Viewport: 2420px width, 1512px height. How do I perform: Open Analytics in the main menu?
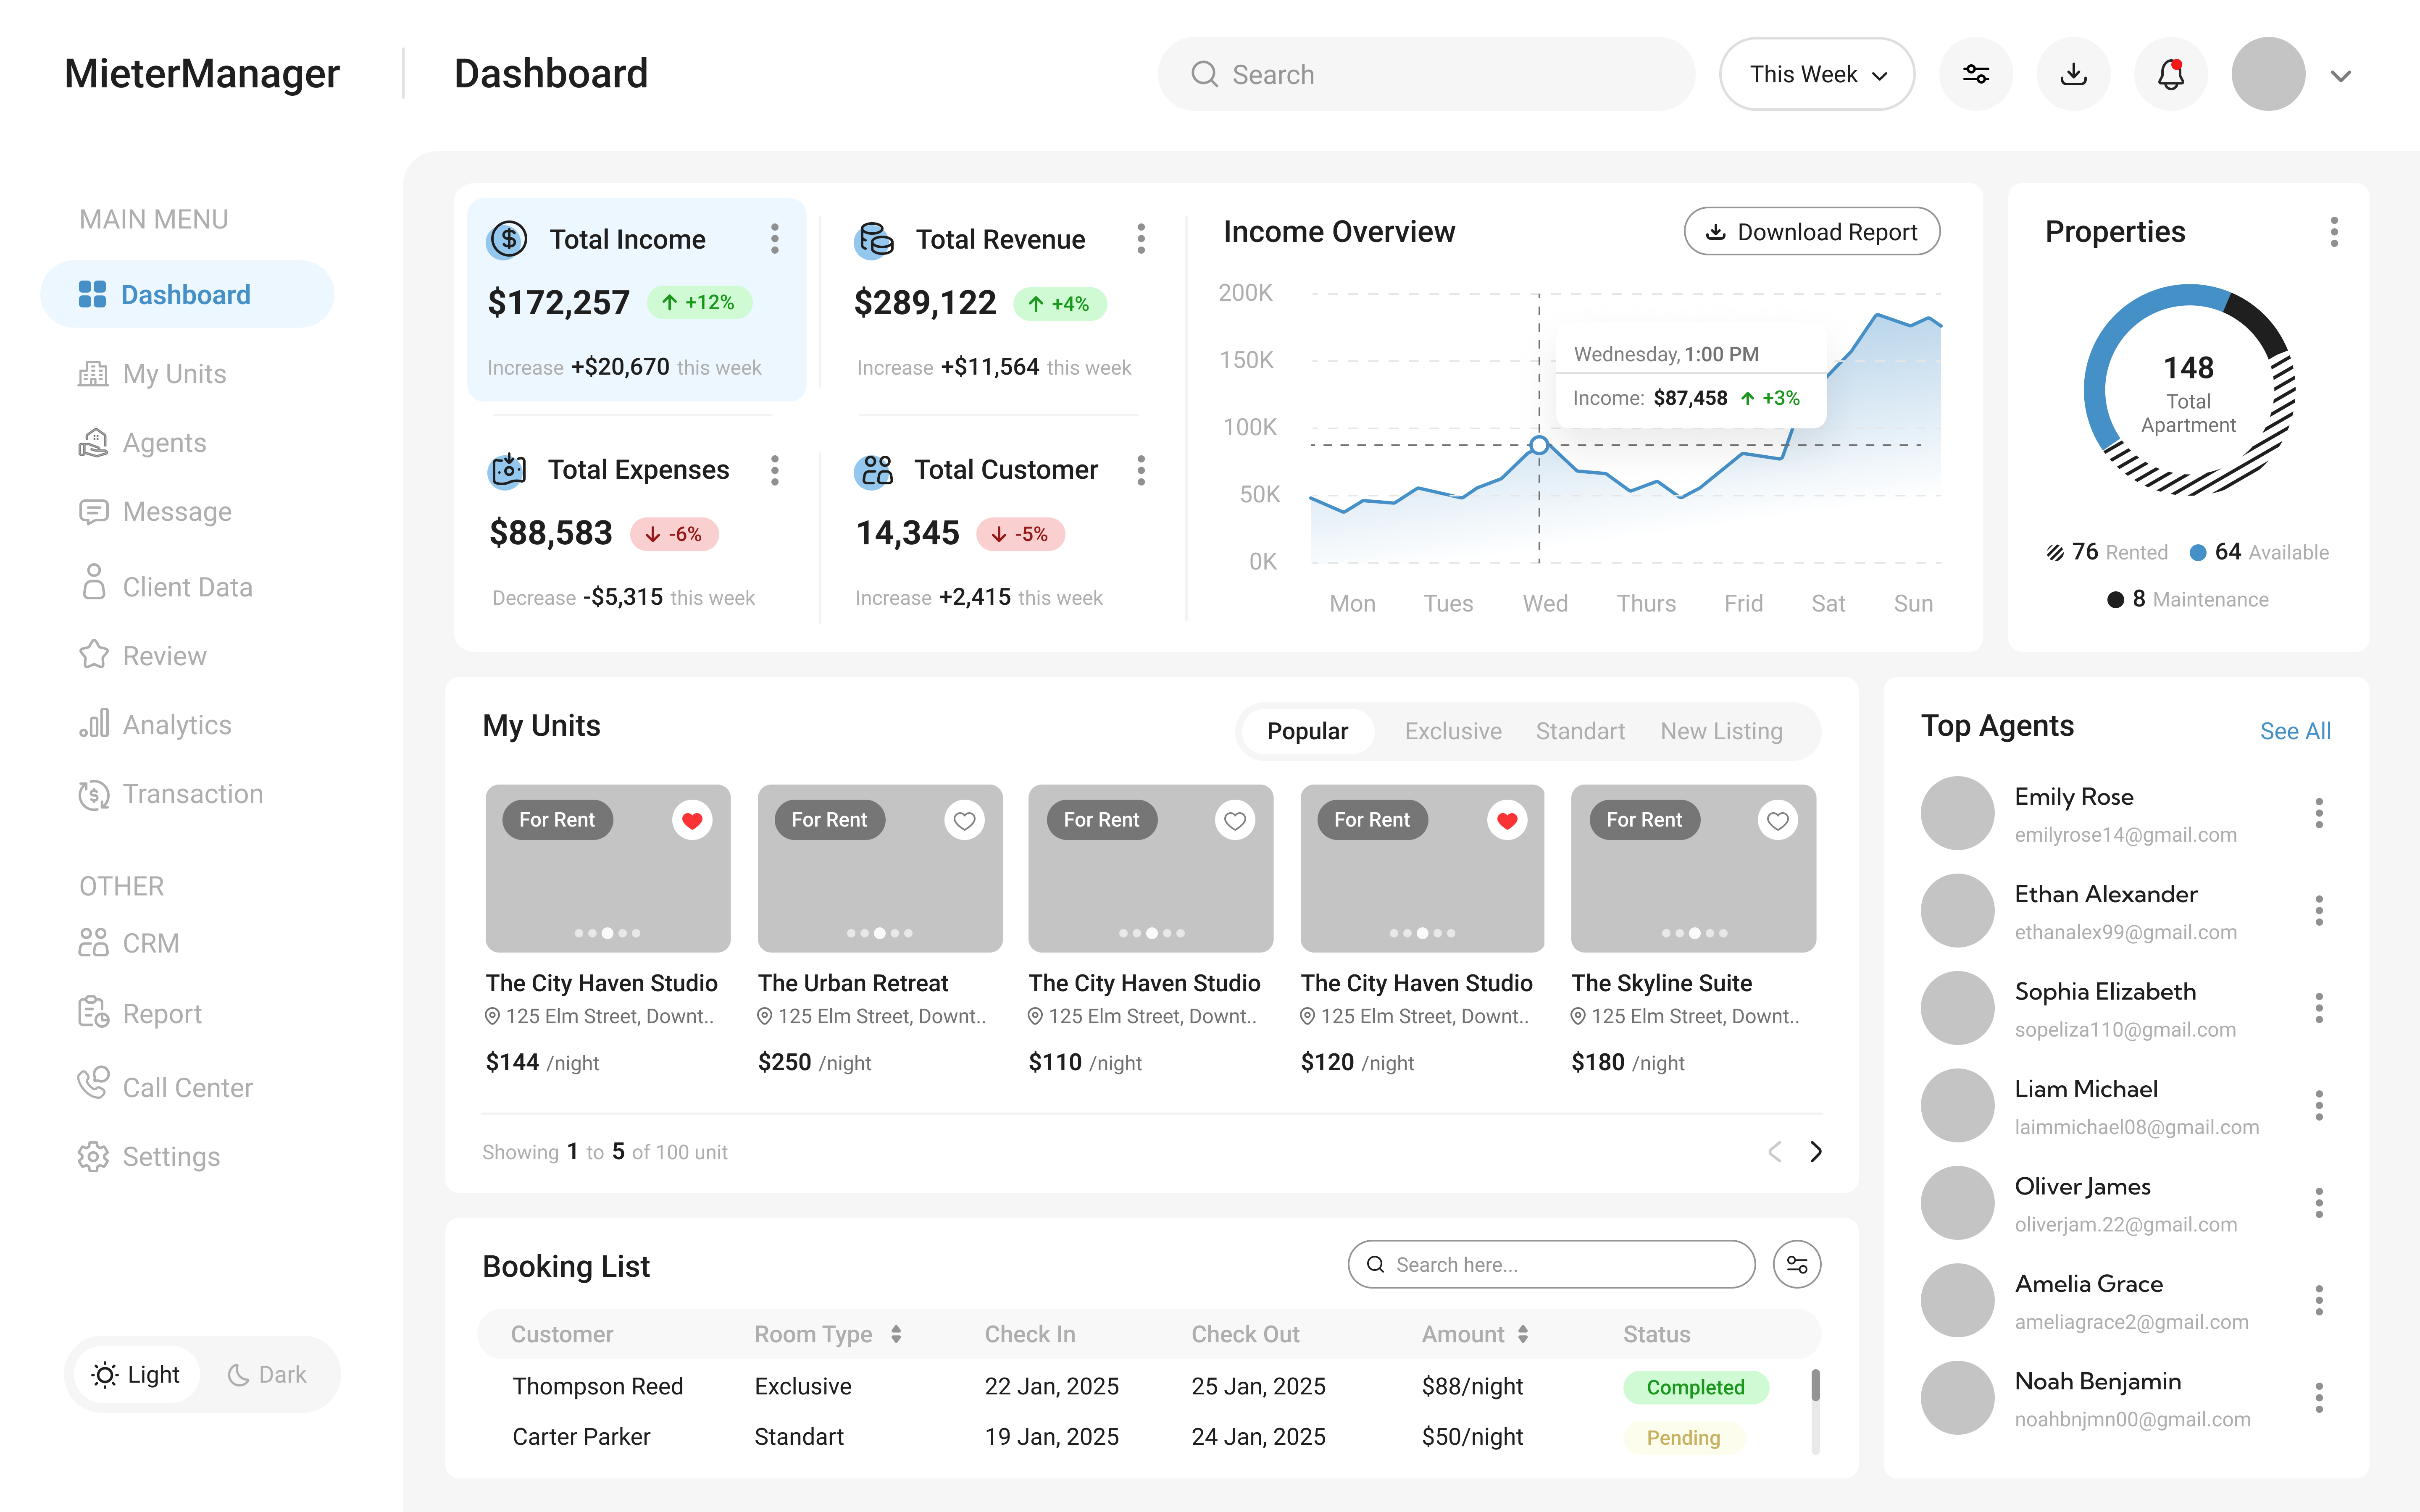pos(176,725)
